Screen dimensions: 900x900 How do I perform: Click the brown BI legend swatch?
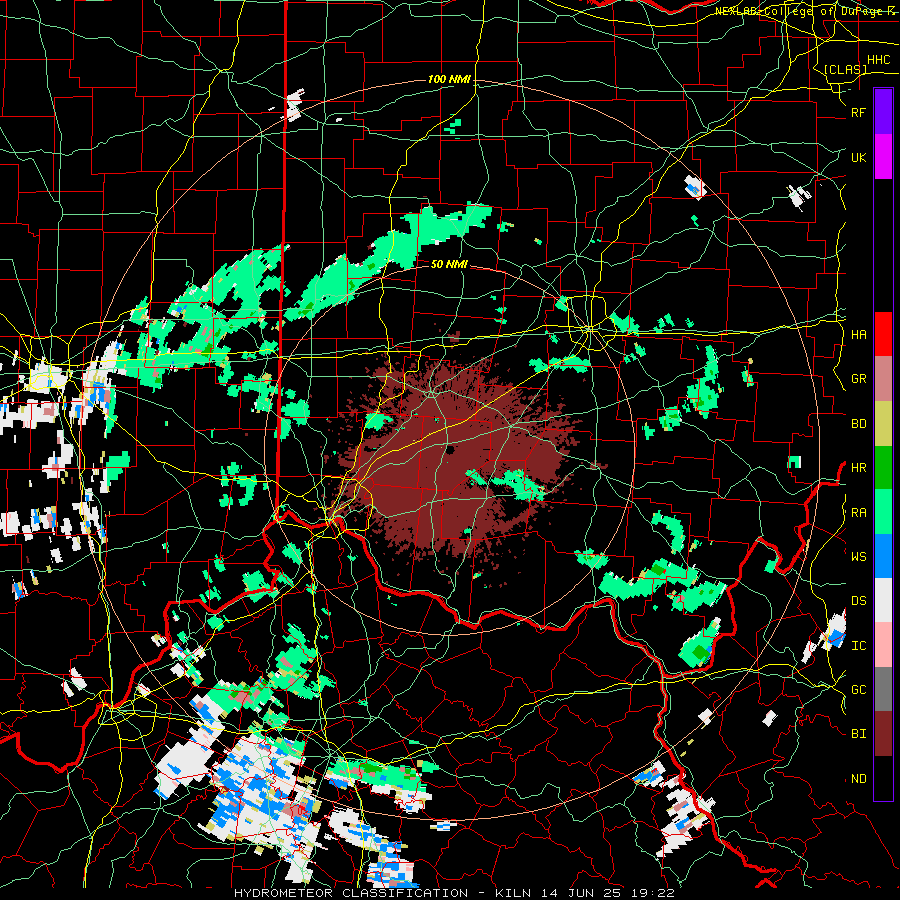(883, 734)
